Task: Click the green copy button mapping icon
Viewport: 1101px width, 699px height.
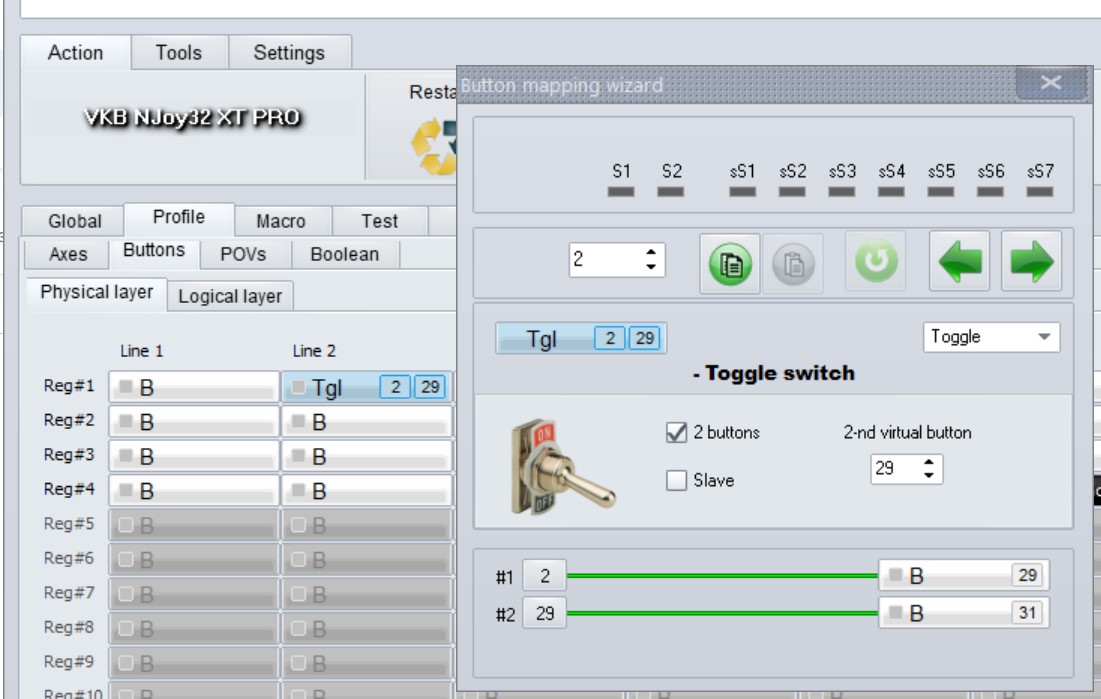Action: tap(730, 263)
